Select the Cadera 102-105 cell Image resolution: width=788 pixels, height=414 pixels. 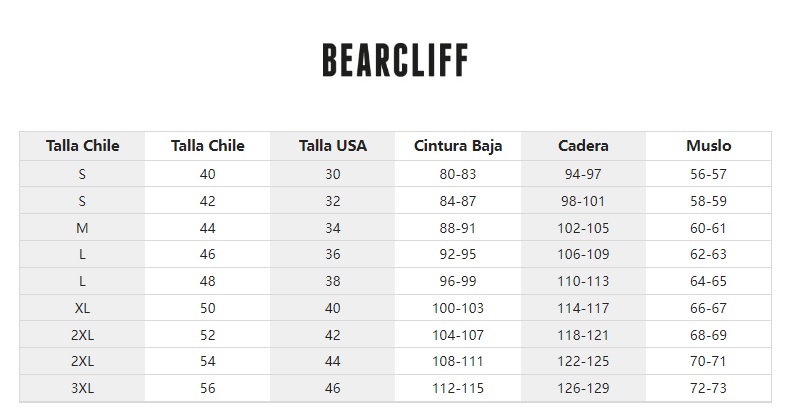click(x=583, y=228)
